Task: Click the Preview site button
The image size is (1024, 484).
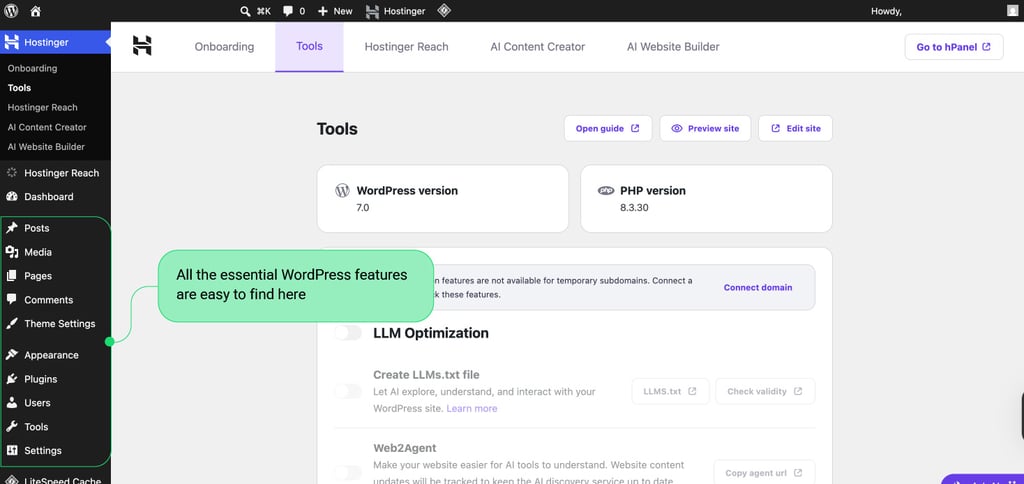Action: click(705, 128)
